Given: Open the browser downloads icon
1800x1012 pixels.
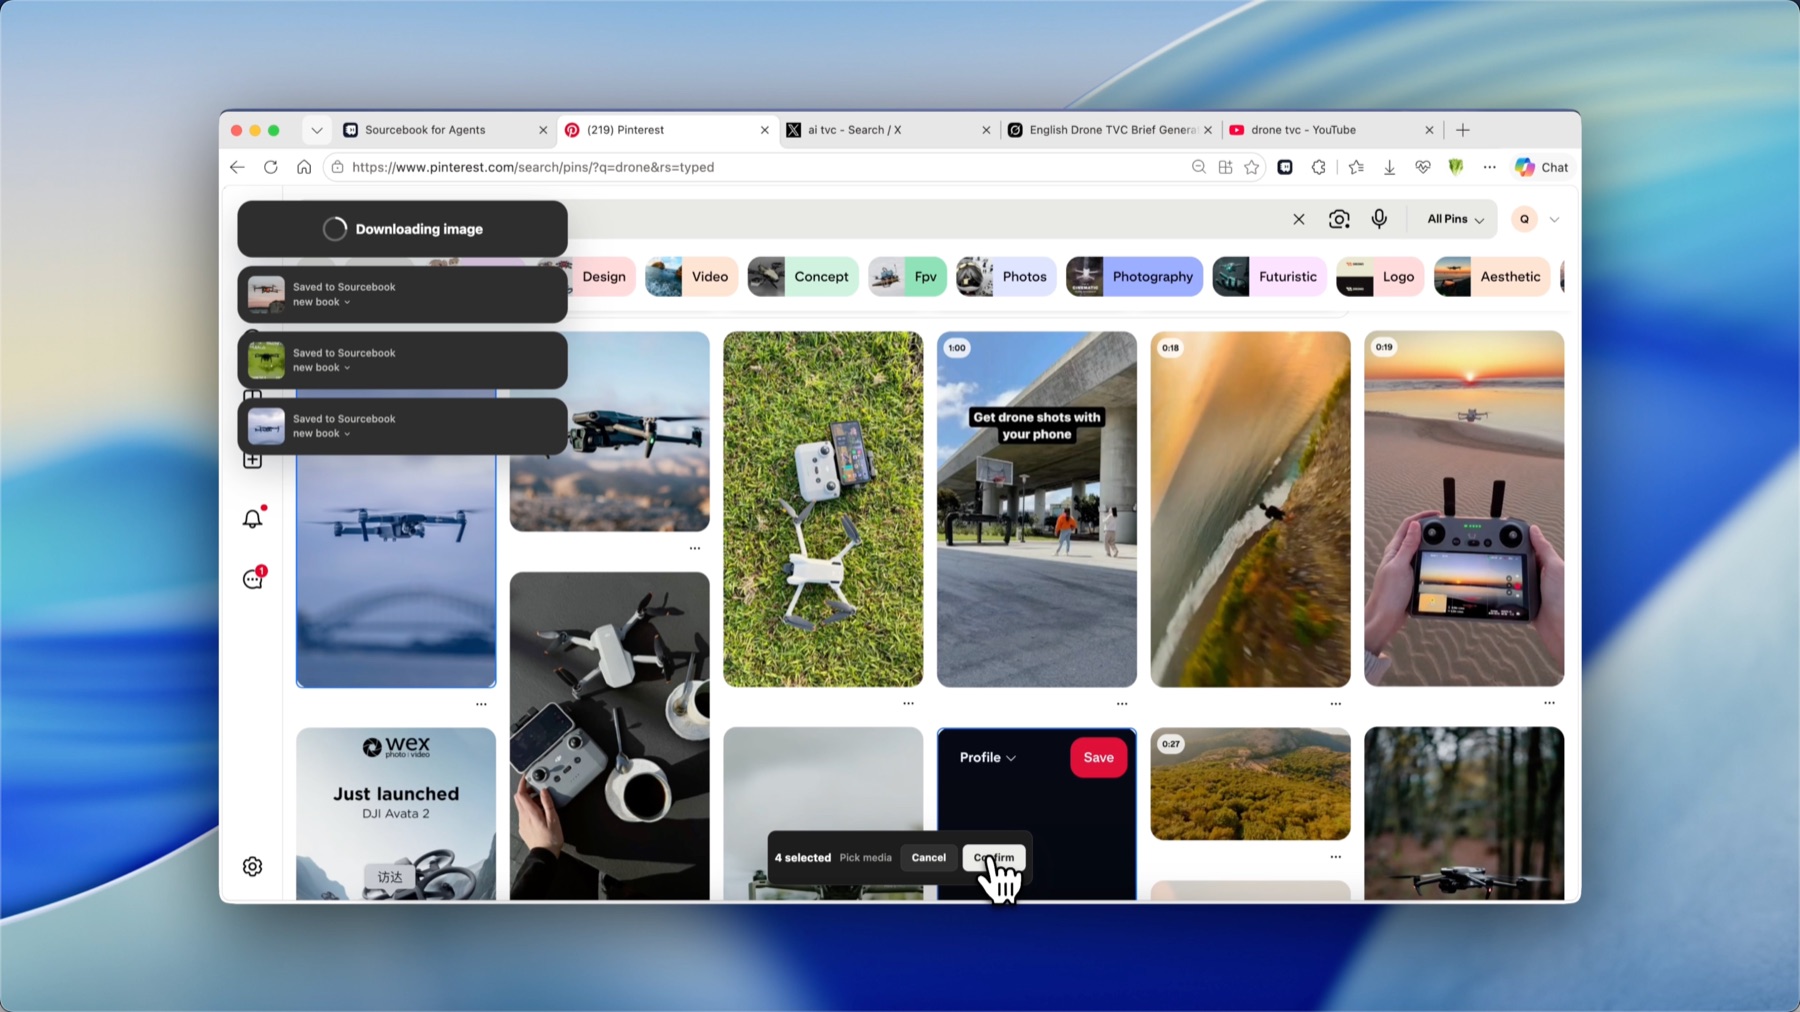Looking at the screenshot, I should [x=1389, y=167].
